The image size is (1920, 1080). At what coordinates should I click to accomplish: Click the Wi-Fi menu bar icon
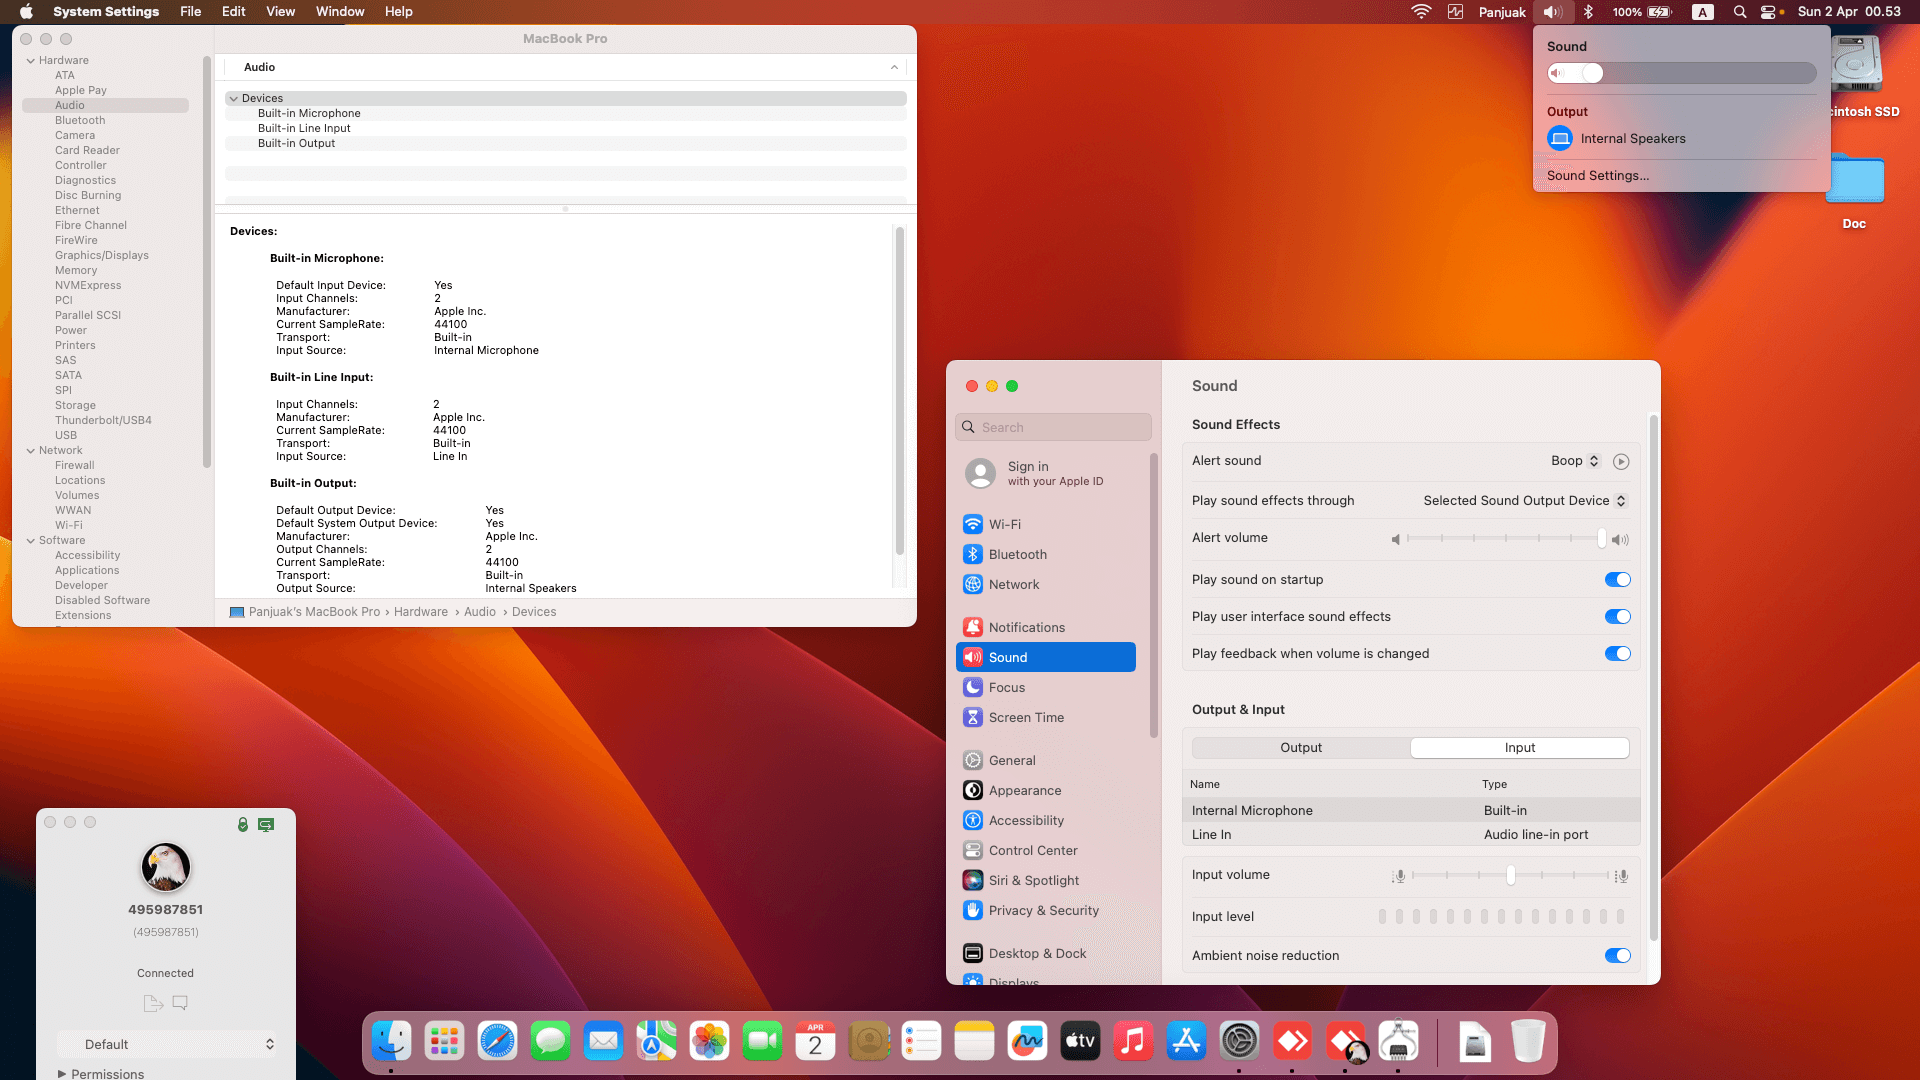point(1420,12)
